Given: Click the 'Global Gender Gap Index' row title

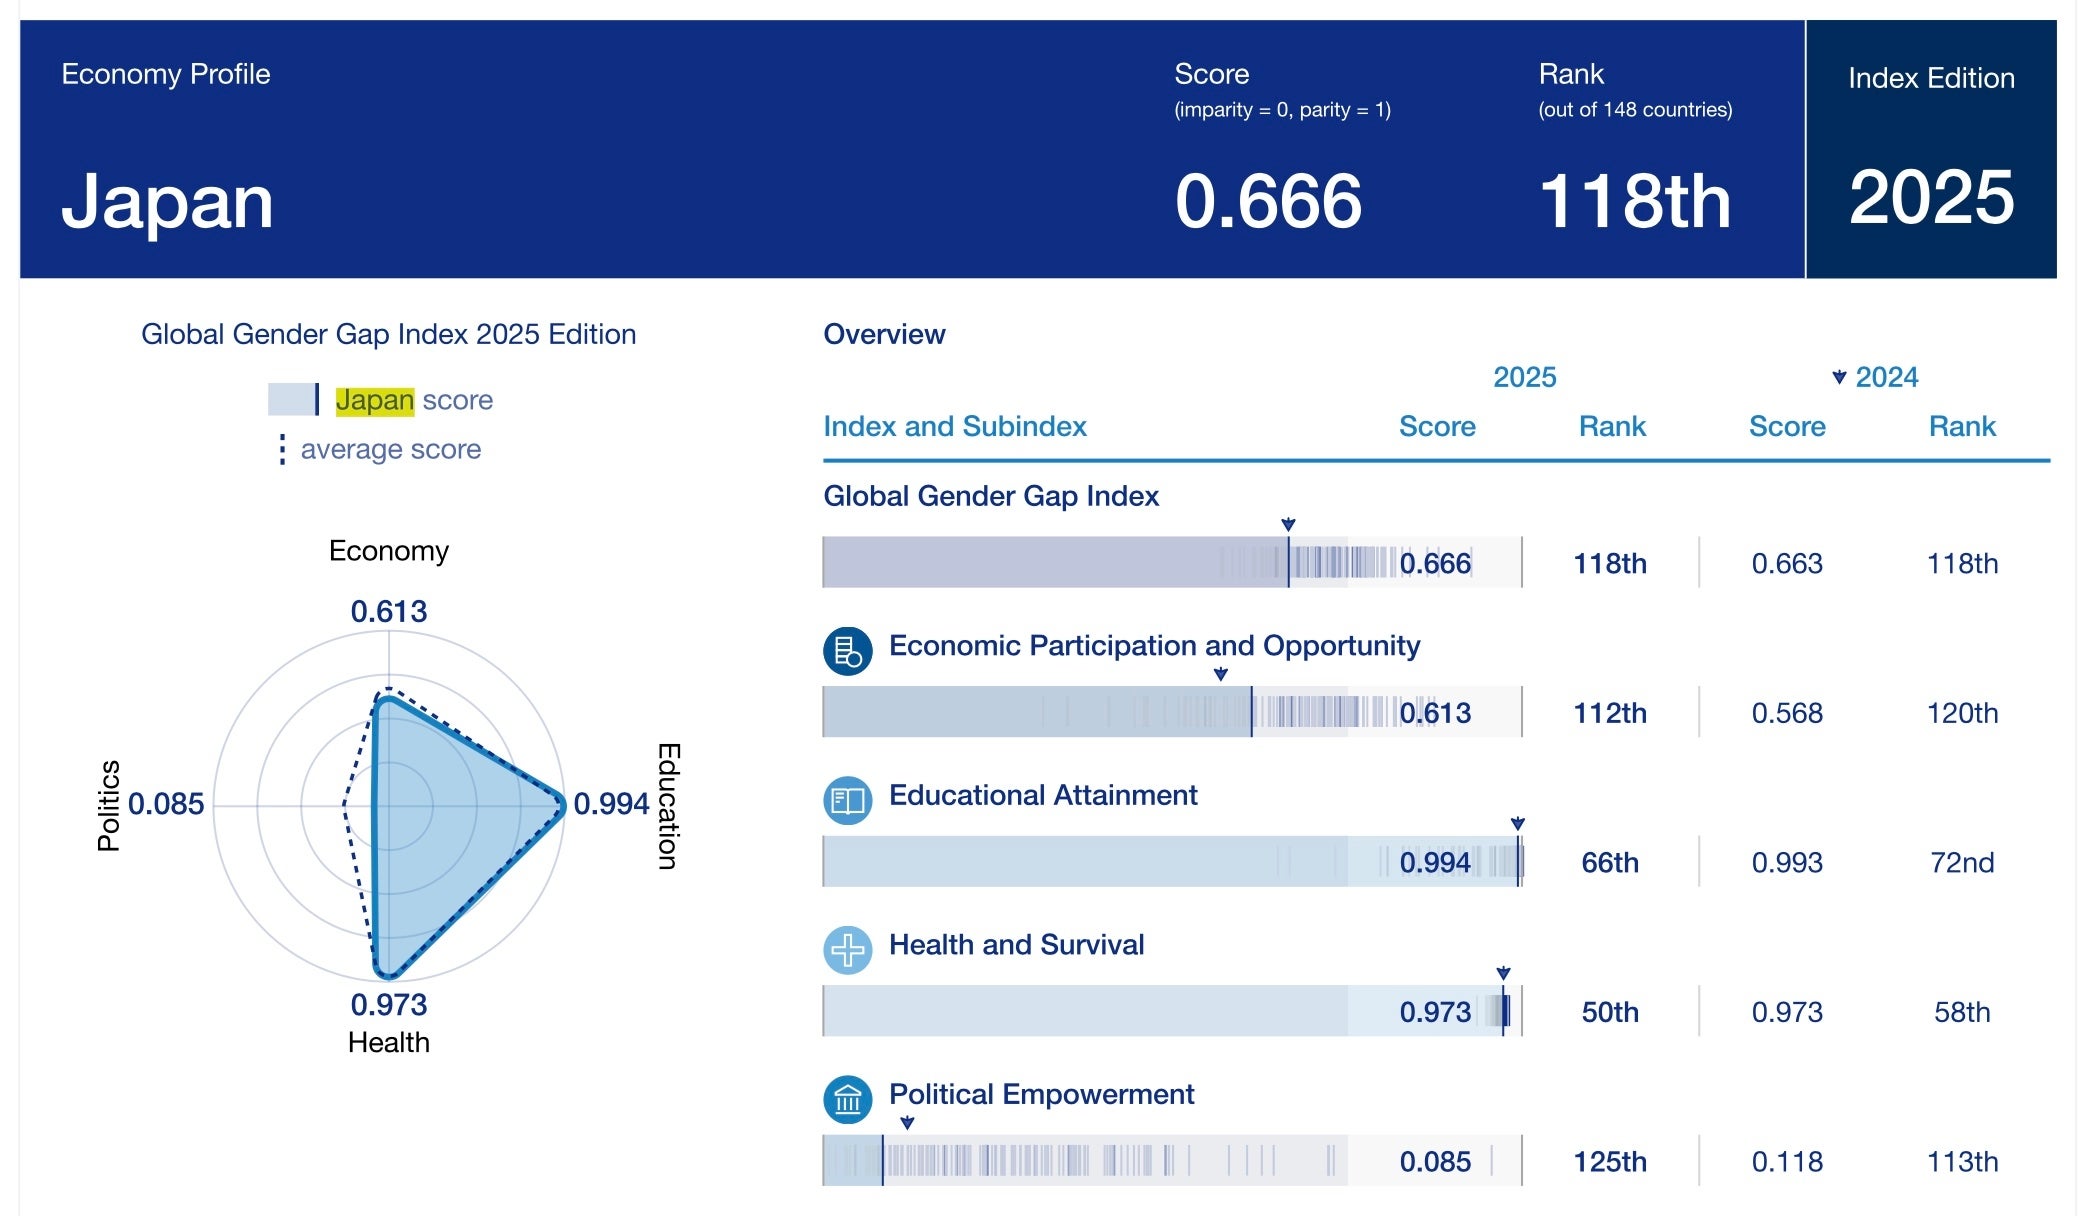Looking at the screenshot, I should [991, 496].
